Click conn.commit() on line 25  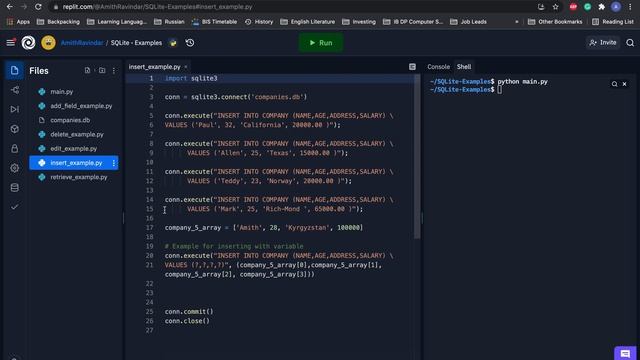tap(189, 311)
